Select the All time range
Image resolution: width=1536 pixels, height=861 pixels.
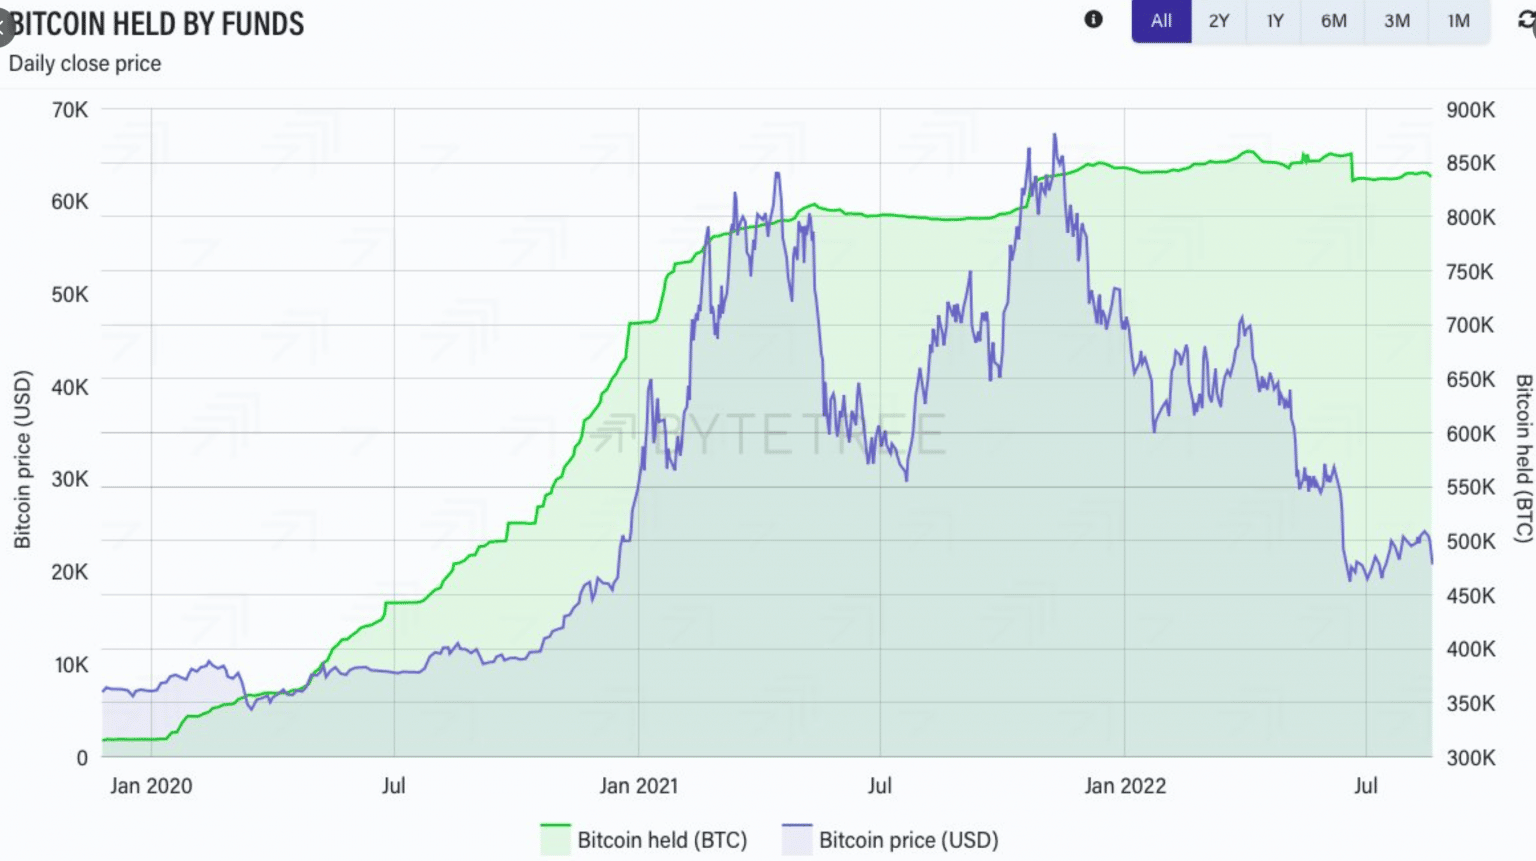point(1161,21)
